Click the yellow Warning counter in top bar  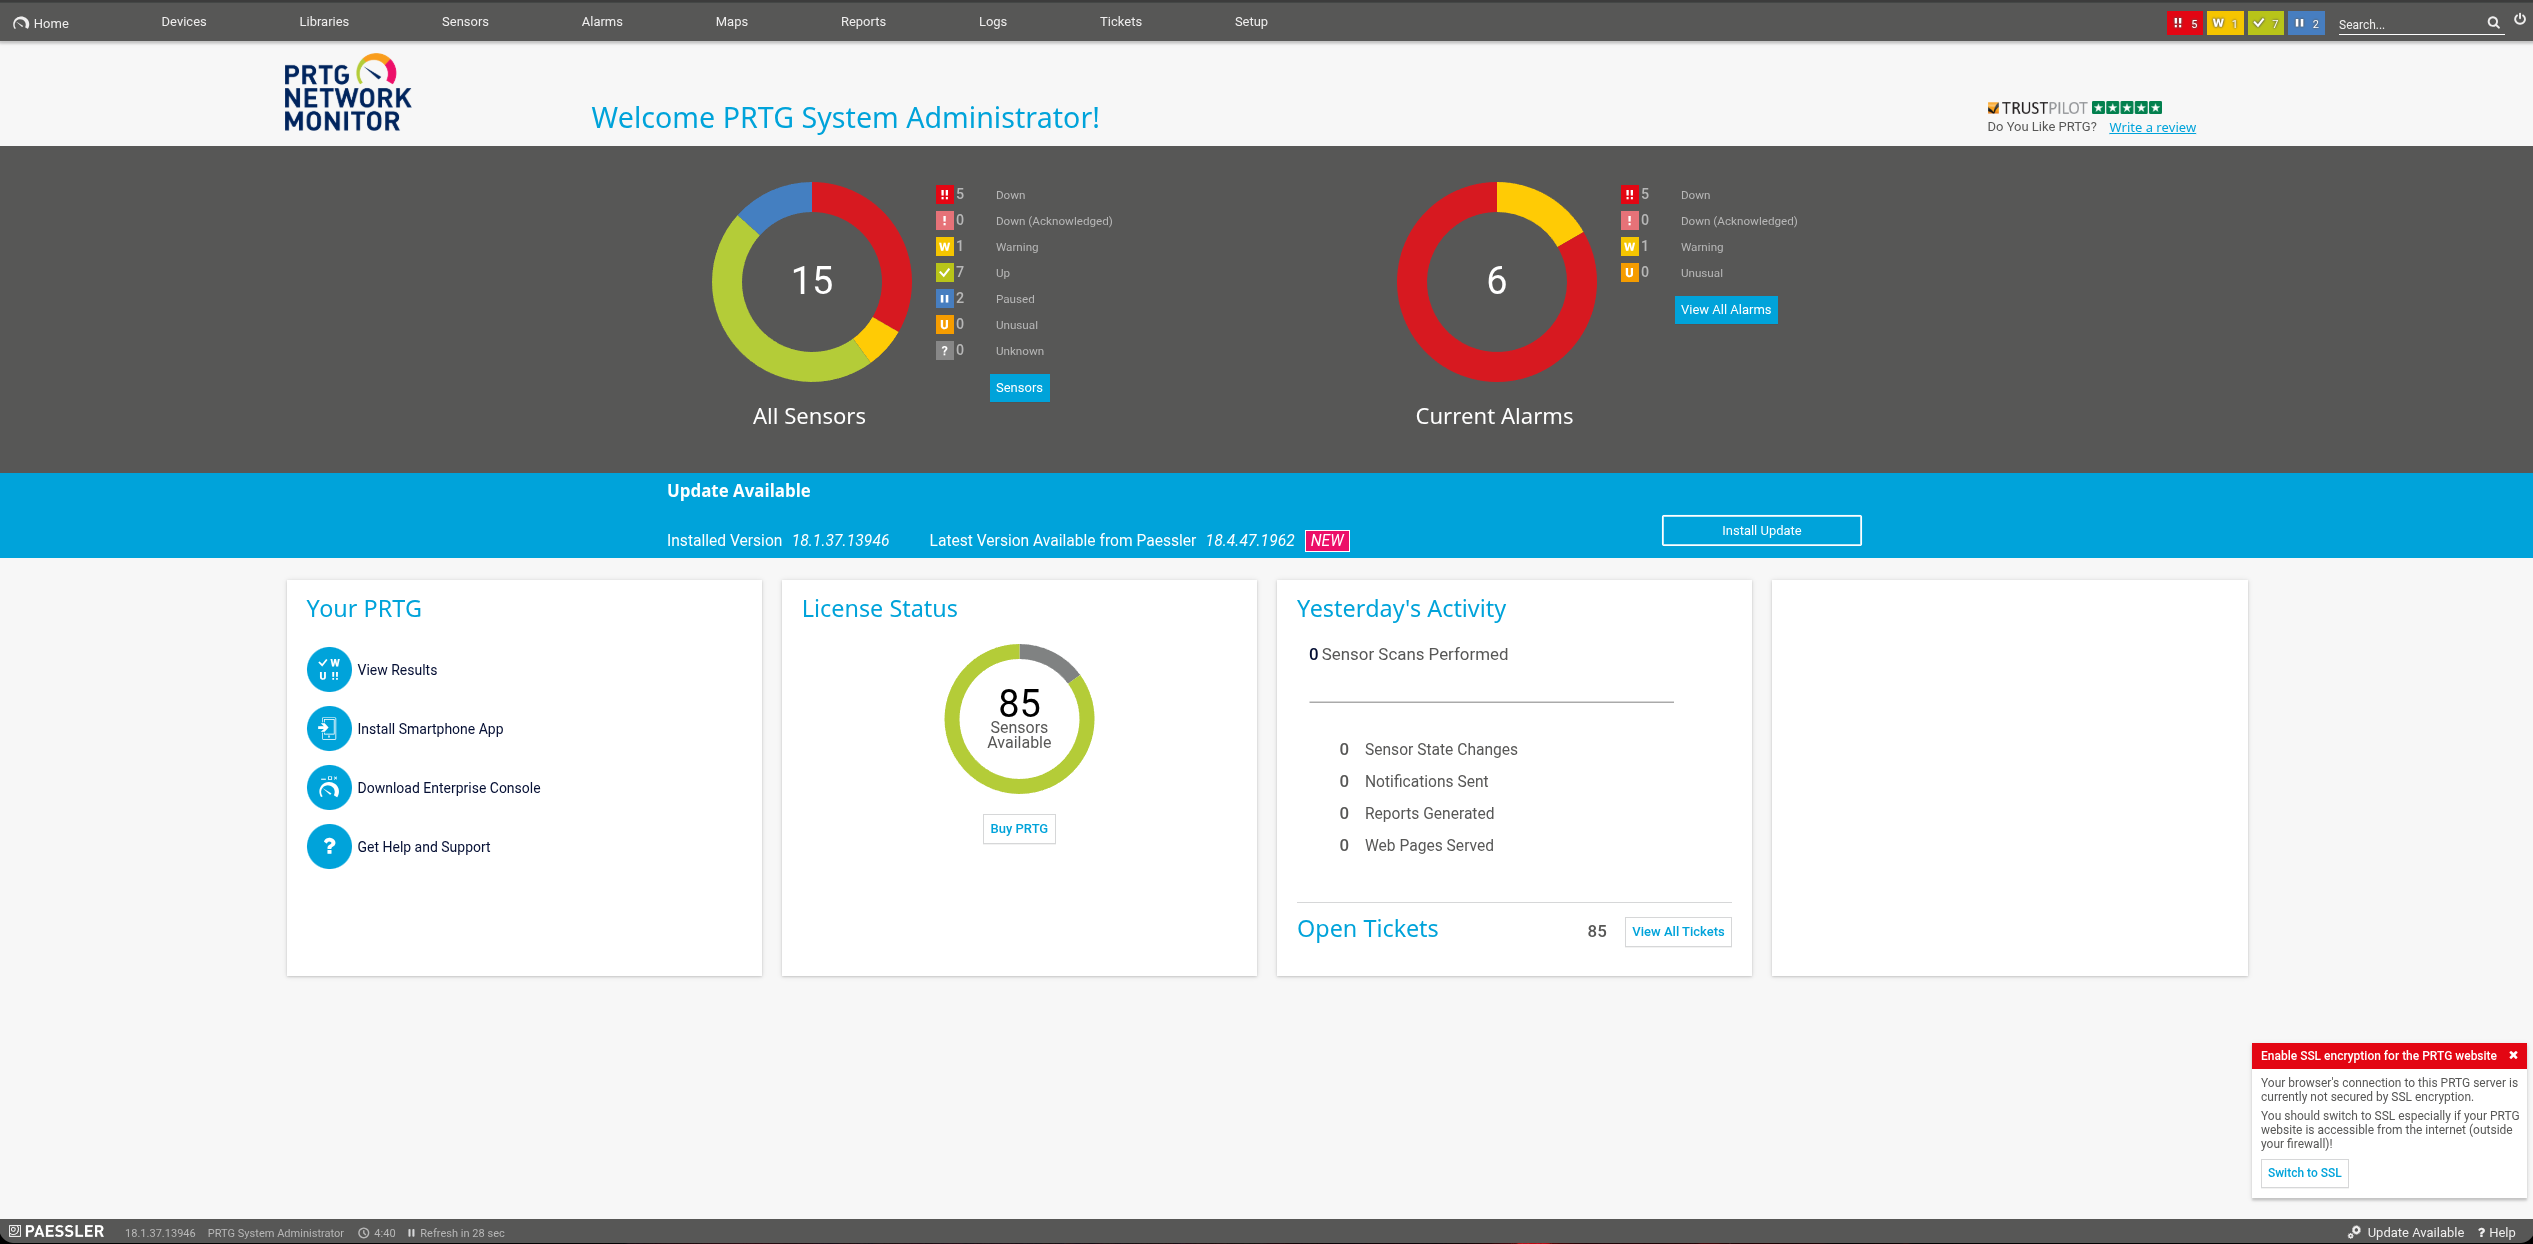point(2225,23)
